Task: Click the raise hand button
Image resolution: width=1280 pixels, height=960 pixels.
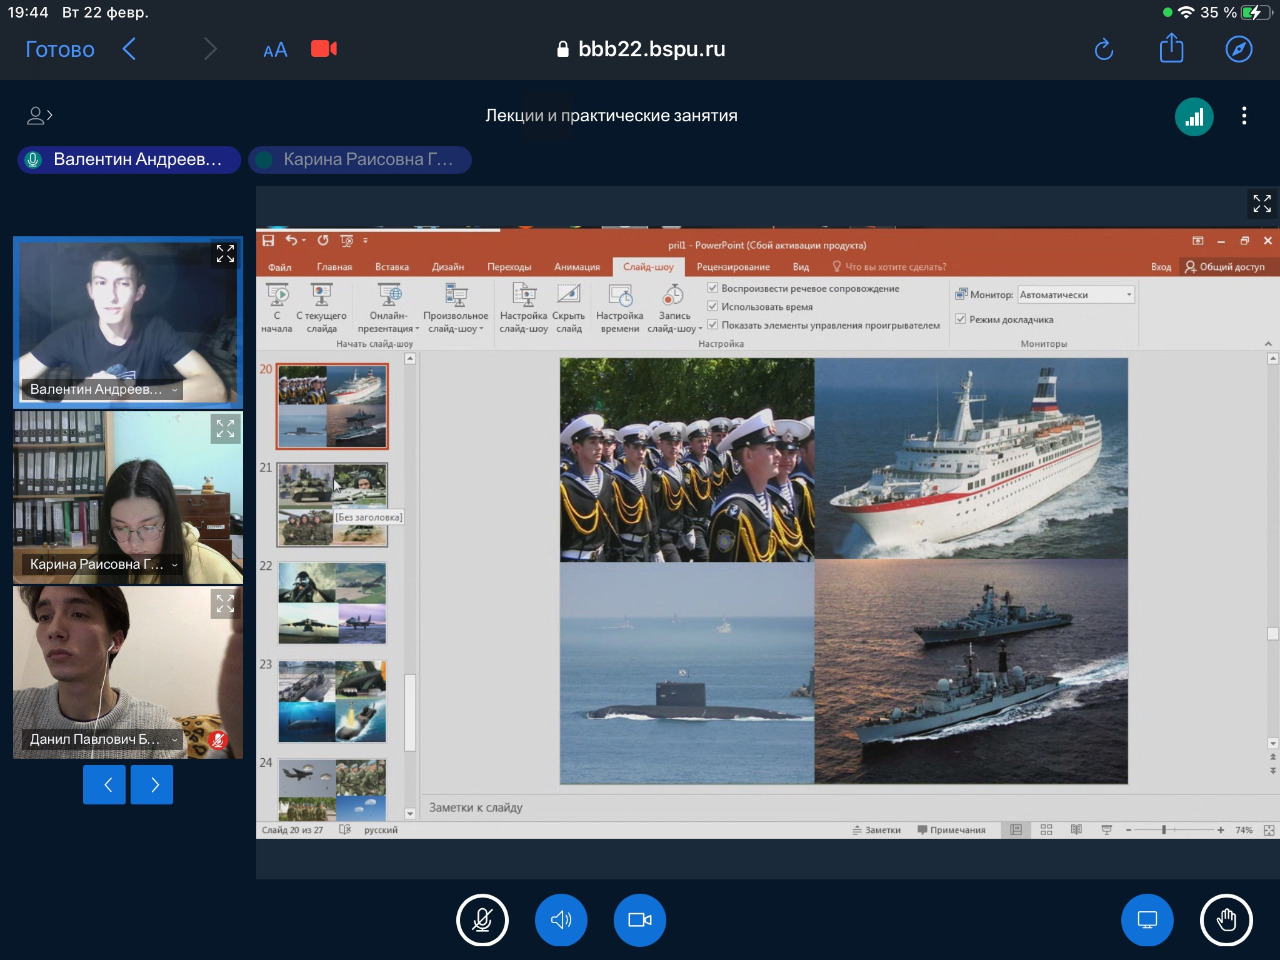Action: pos(1226,920)
